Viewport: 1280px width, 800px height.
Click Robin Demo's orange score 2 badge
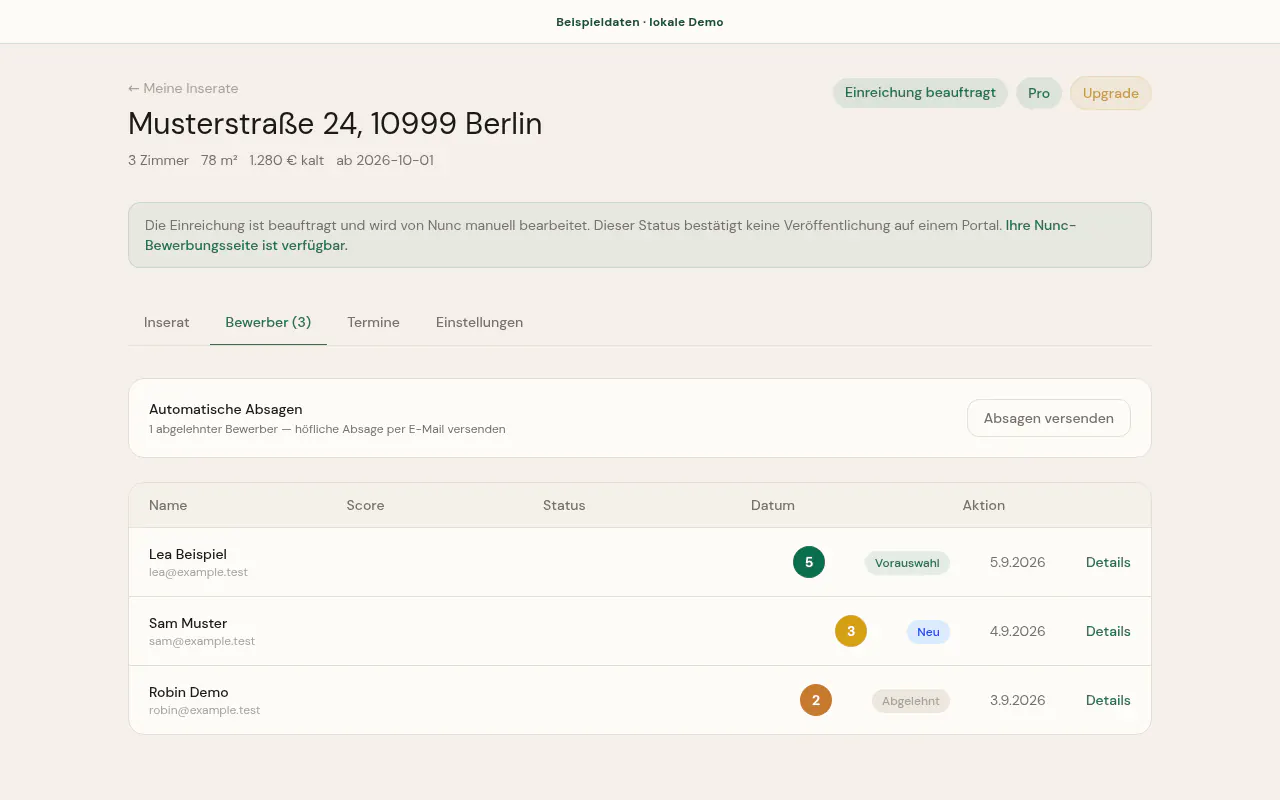[816, 700]
